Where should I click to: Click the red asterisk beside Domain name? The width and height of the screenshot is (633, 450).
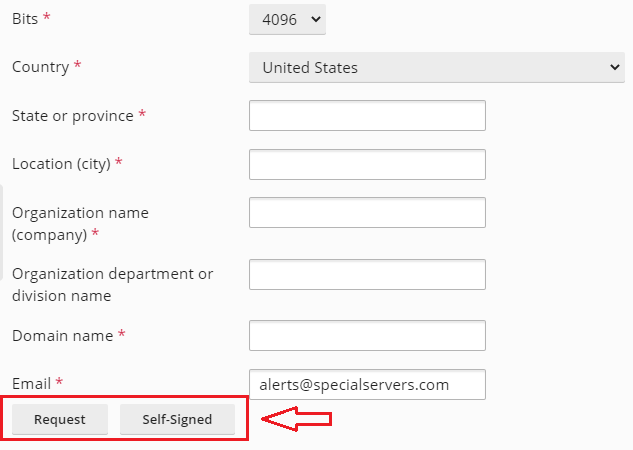121,335
